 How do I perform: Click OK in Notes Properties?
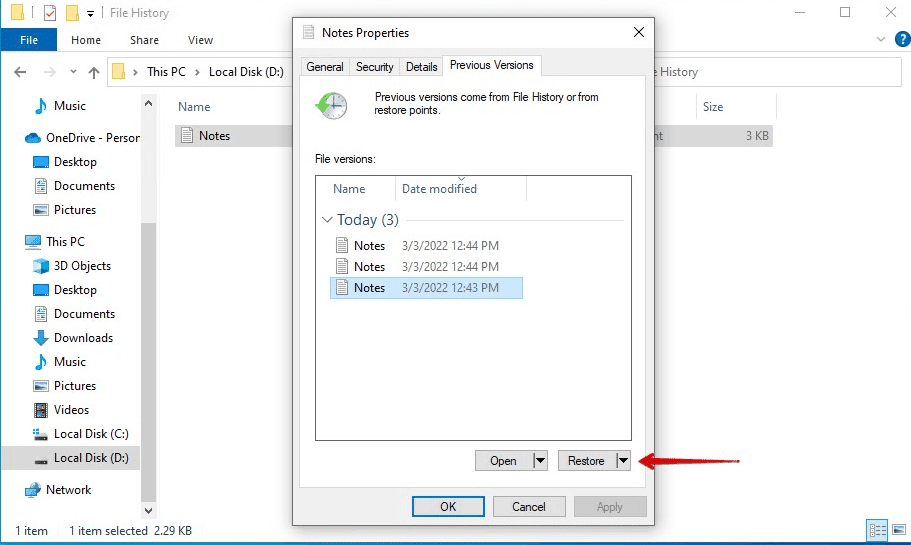(x=448, y=507)
